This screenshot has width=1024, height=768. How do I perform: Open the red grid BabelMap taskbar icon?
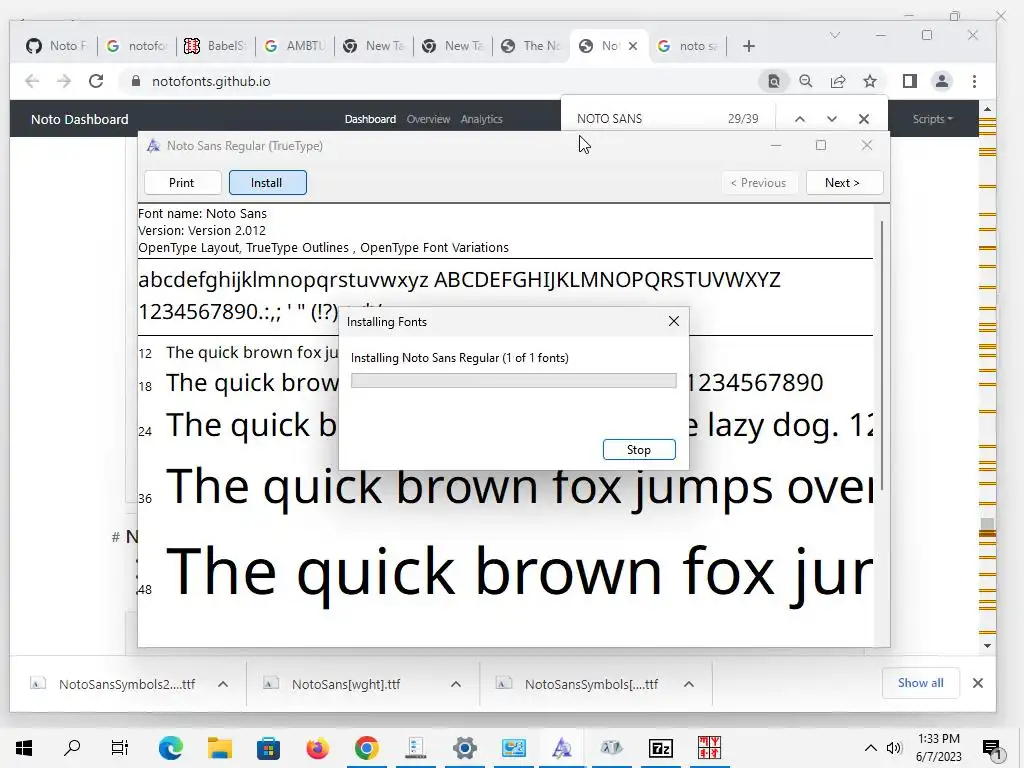(x=709, y=748)
